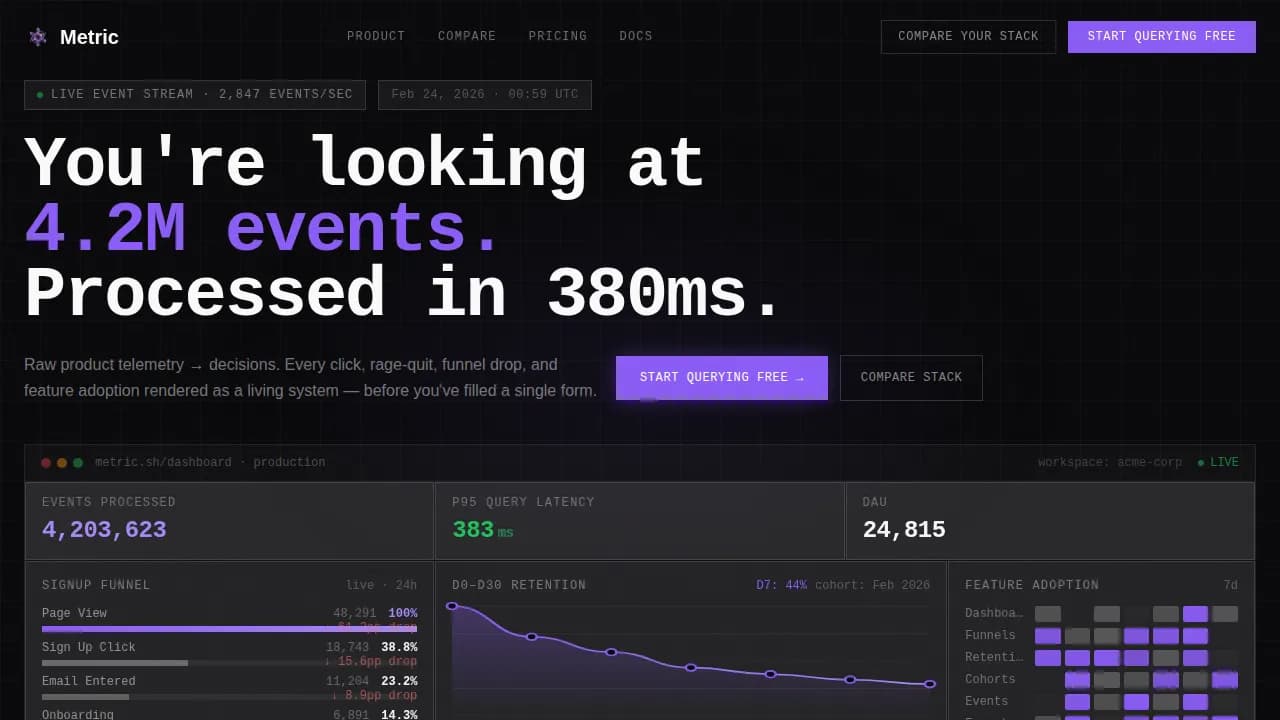The width and height of the screenshot is (1280, 720).
Task: Click the green window dot on the dashboard mockup
Action: 78,462
